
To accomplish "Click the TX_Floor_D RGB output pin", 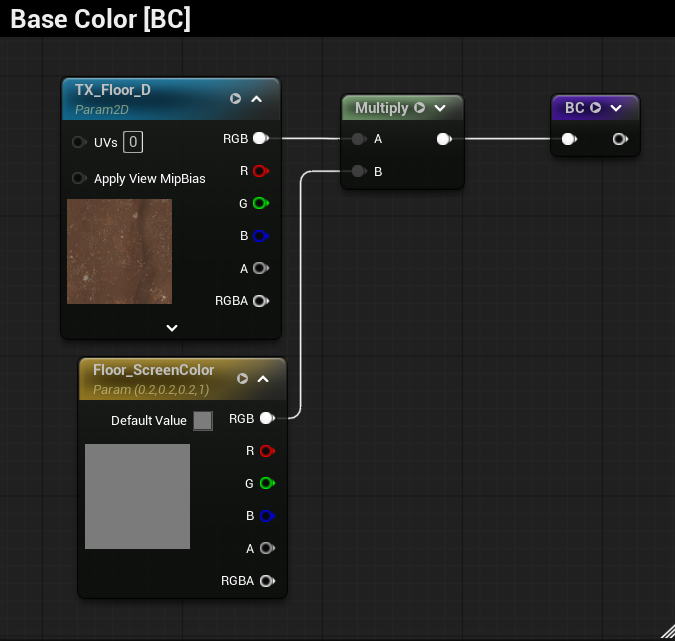I will click(x=260, y=138).
